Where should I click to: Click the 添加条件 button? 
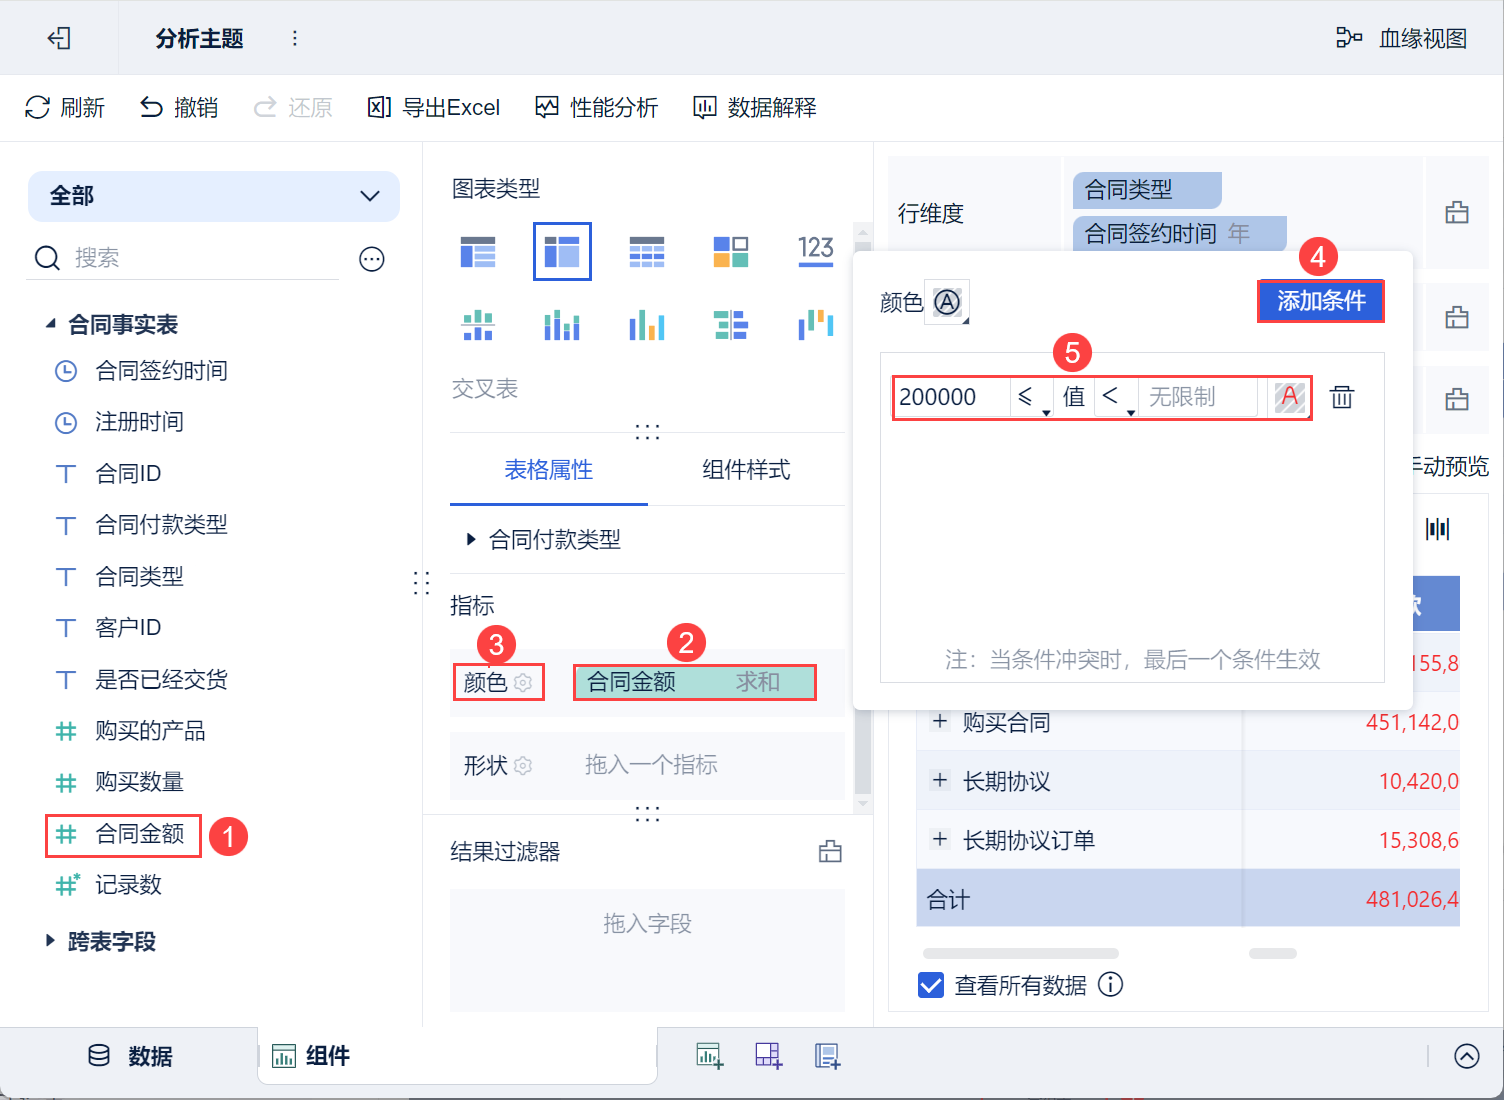click(x=1321, y=301)
